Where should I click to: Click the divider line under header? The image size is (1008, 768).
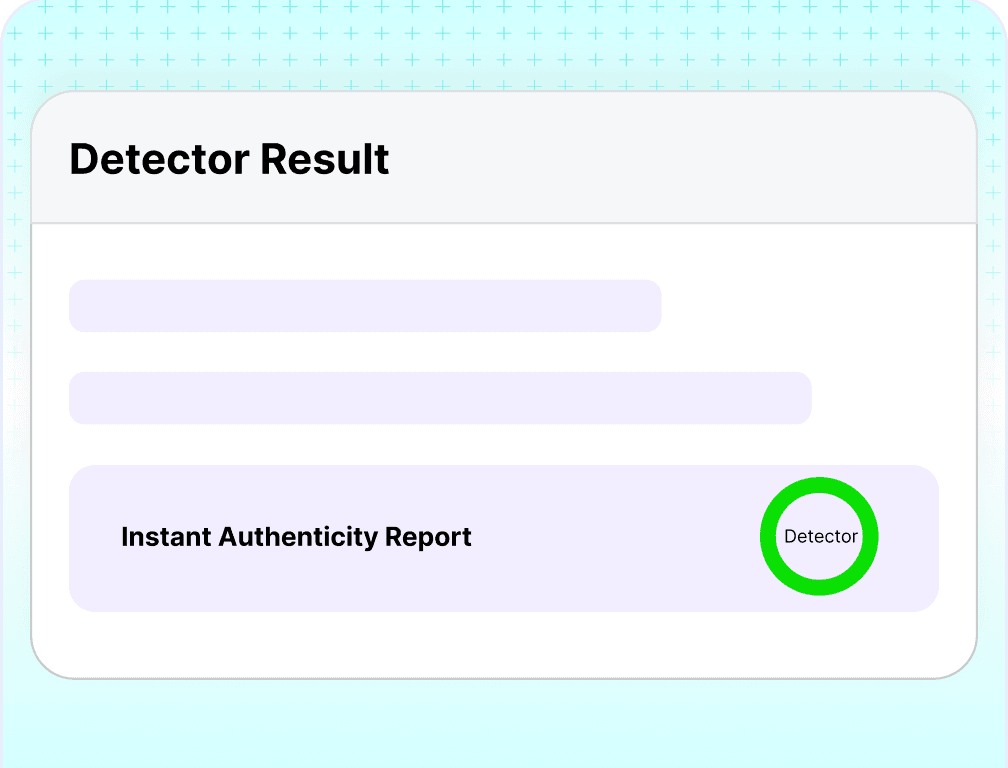(504, 224)
